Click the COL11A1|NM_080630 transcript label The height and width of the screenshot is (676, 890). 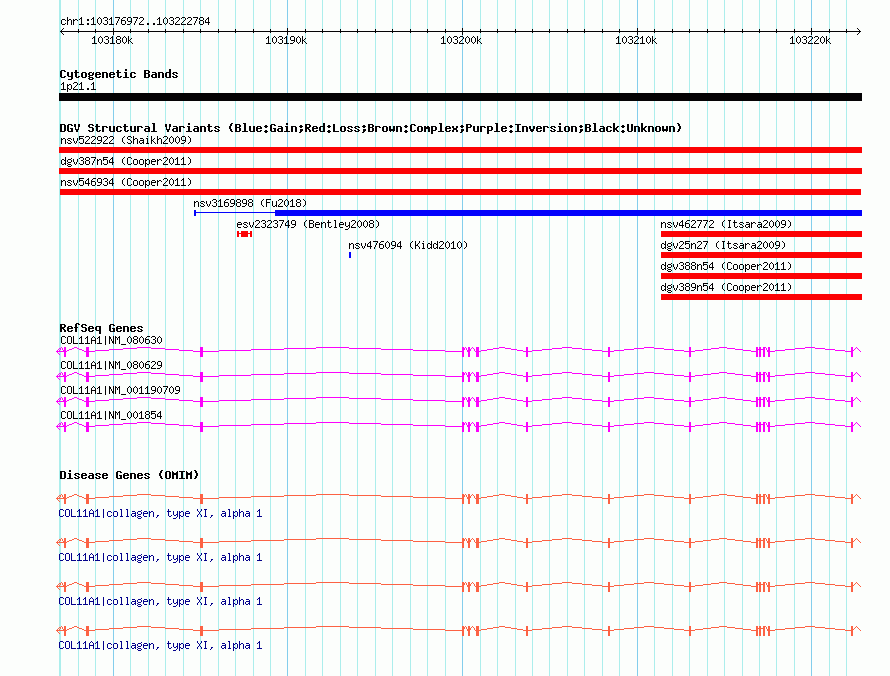click(x=111, y=341)
